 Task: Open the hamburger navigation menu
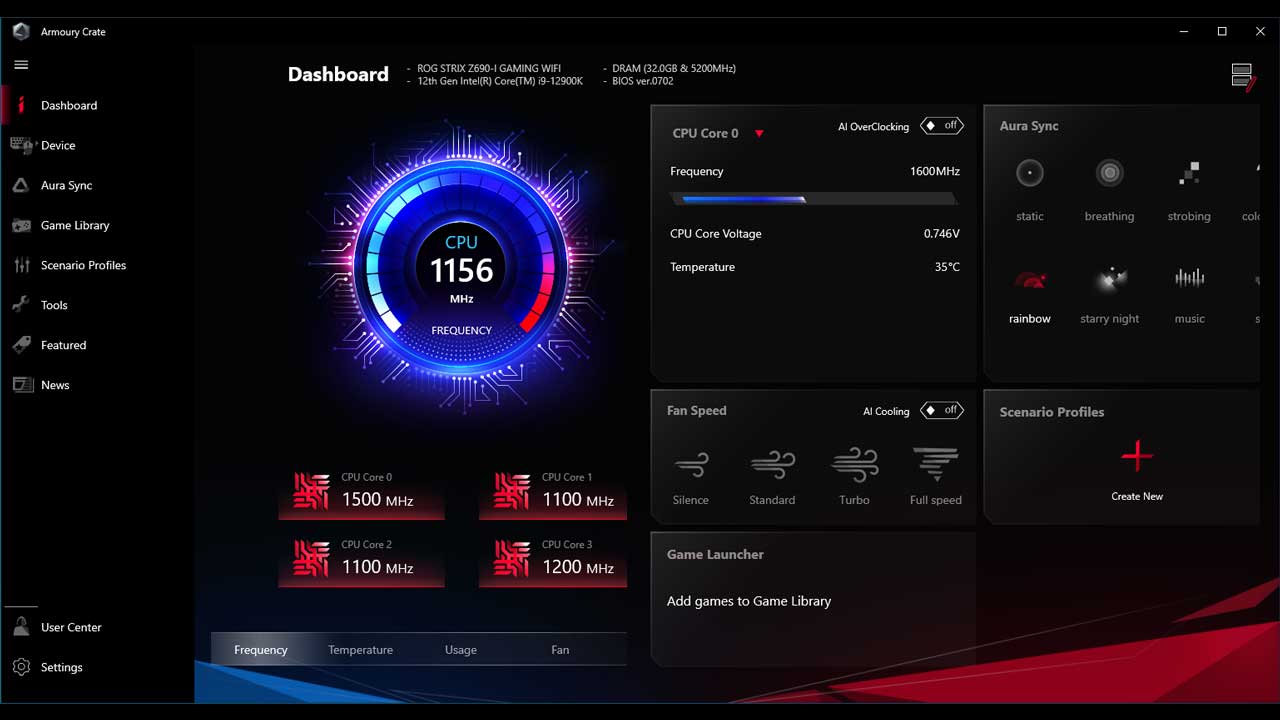tap(21, 65)
